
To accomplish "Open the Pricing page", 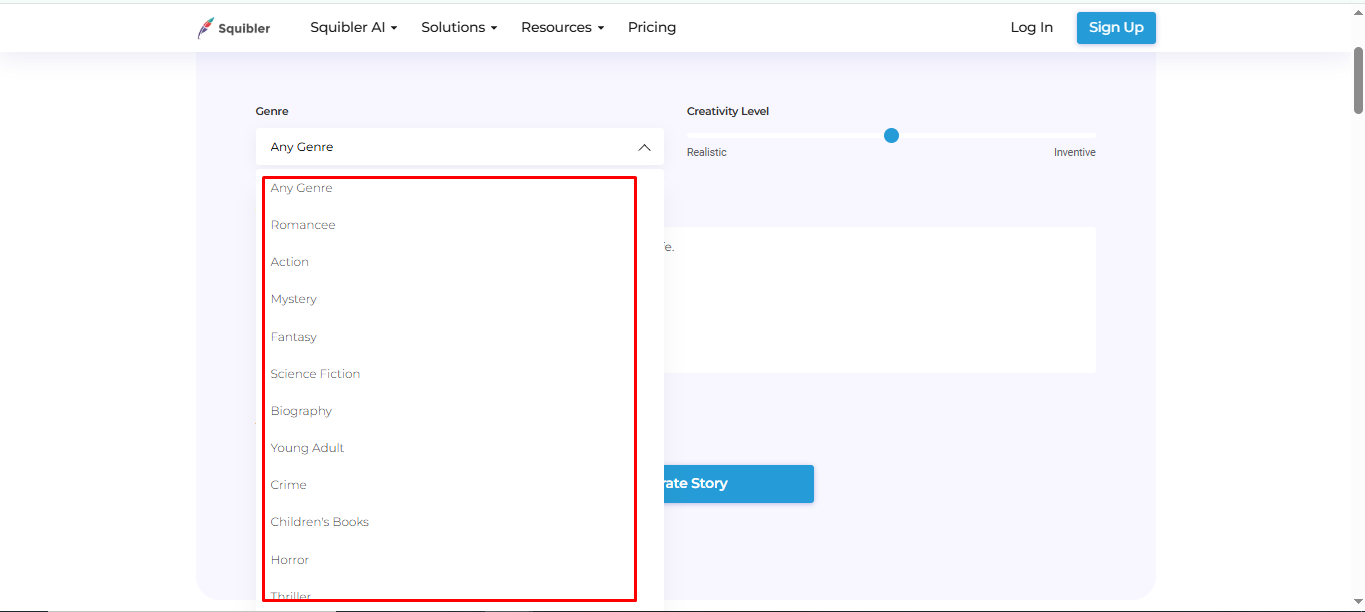I will tap(652, 27).
